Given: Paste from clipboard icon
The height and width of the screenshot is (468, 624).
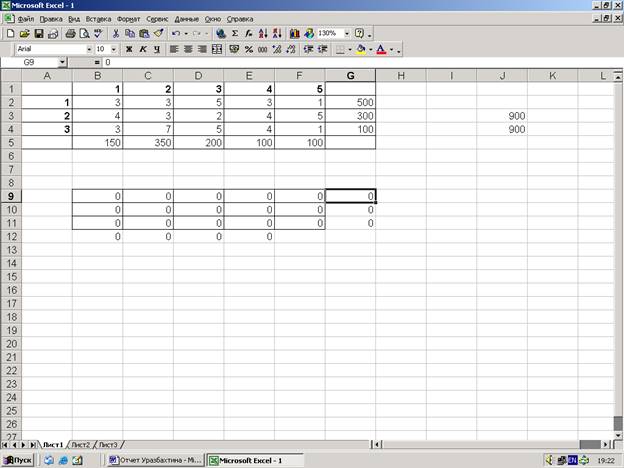Looking at the screenshot, I should tap(144, 34).
